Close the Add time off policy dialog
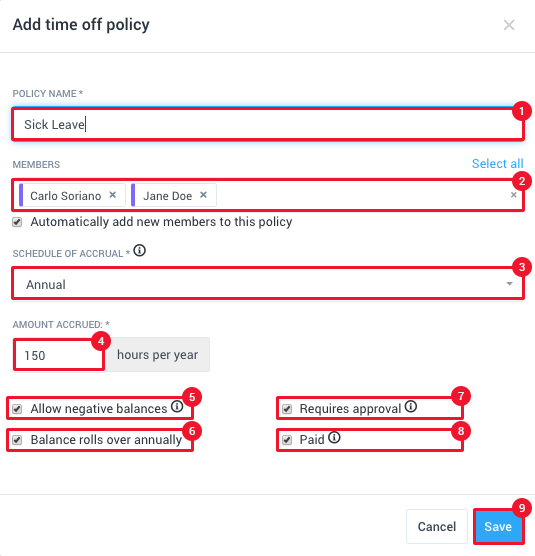Image resolution: width=535 pixels, height=556 pixels. pyautogui.click(x=509, y=25)
